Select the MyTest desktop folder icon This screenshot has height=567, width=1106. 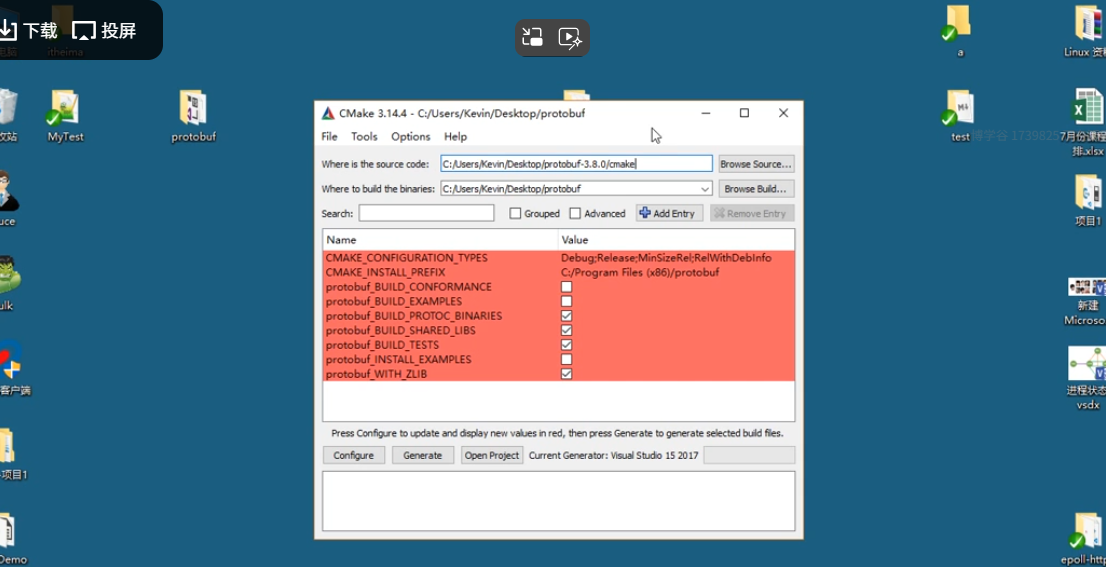(64, 109)
